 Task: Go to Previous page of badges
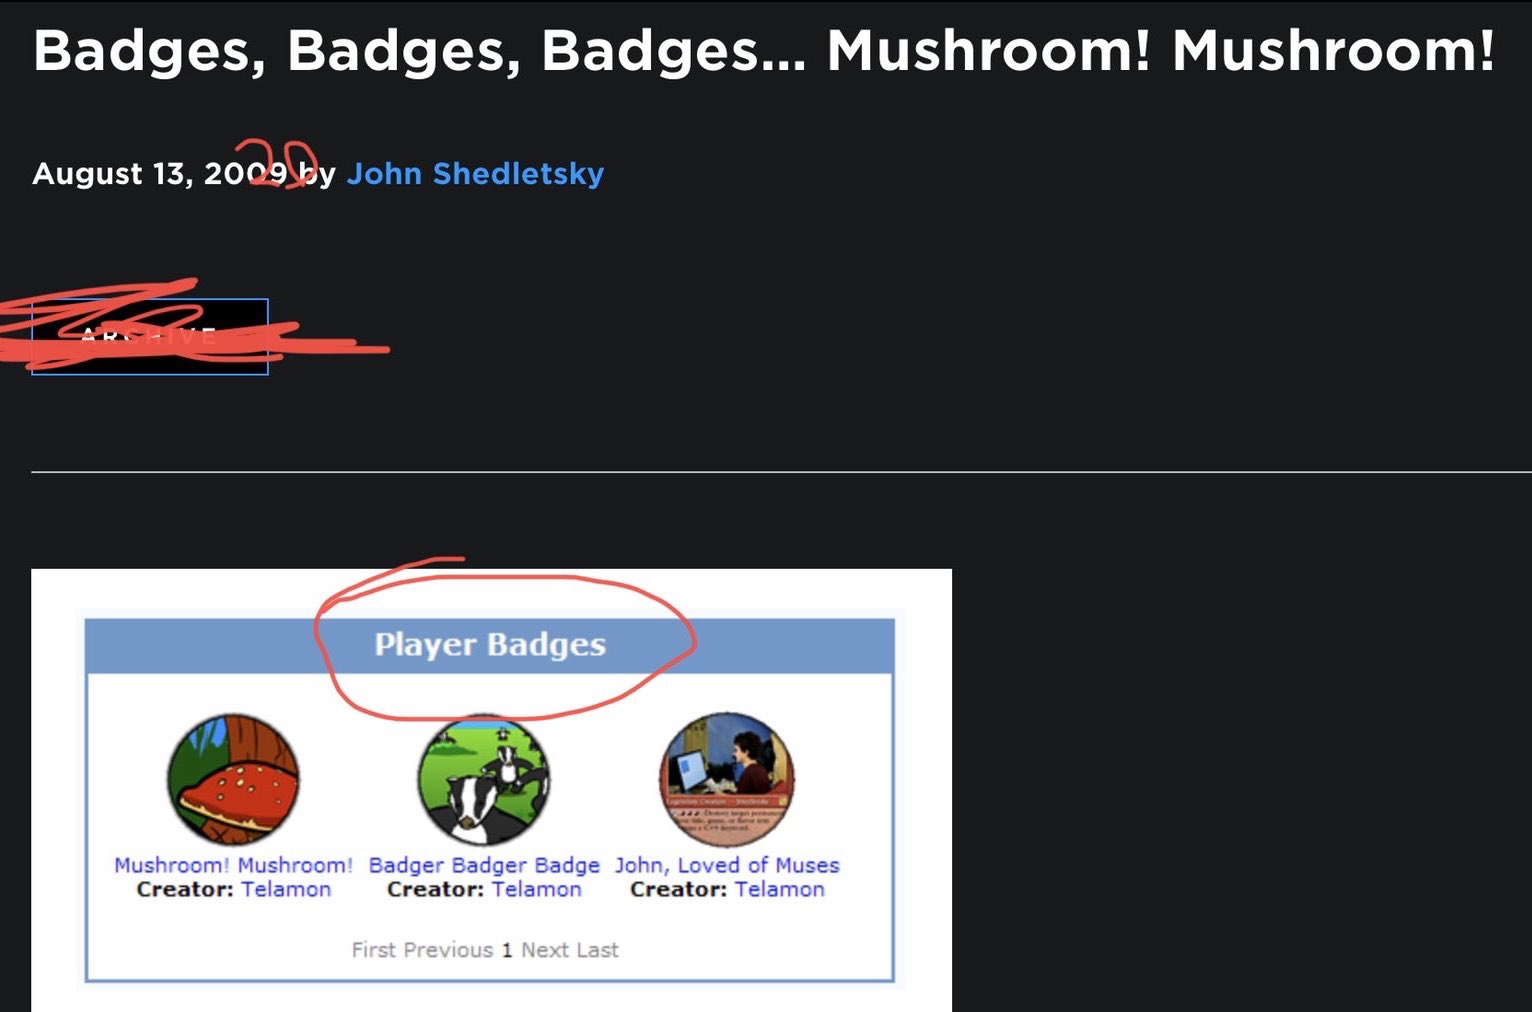447,950
